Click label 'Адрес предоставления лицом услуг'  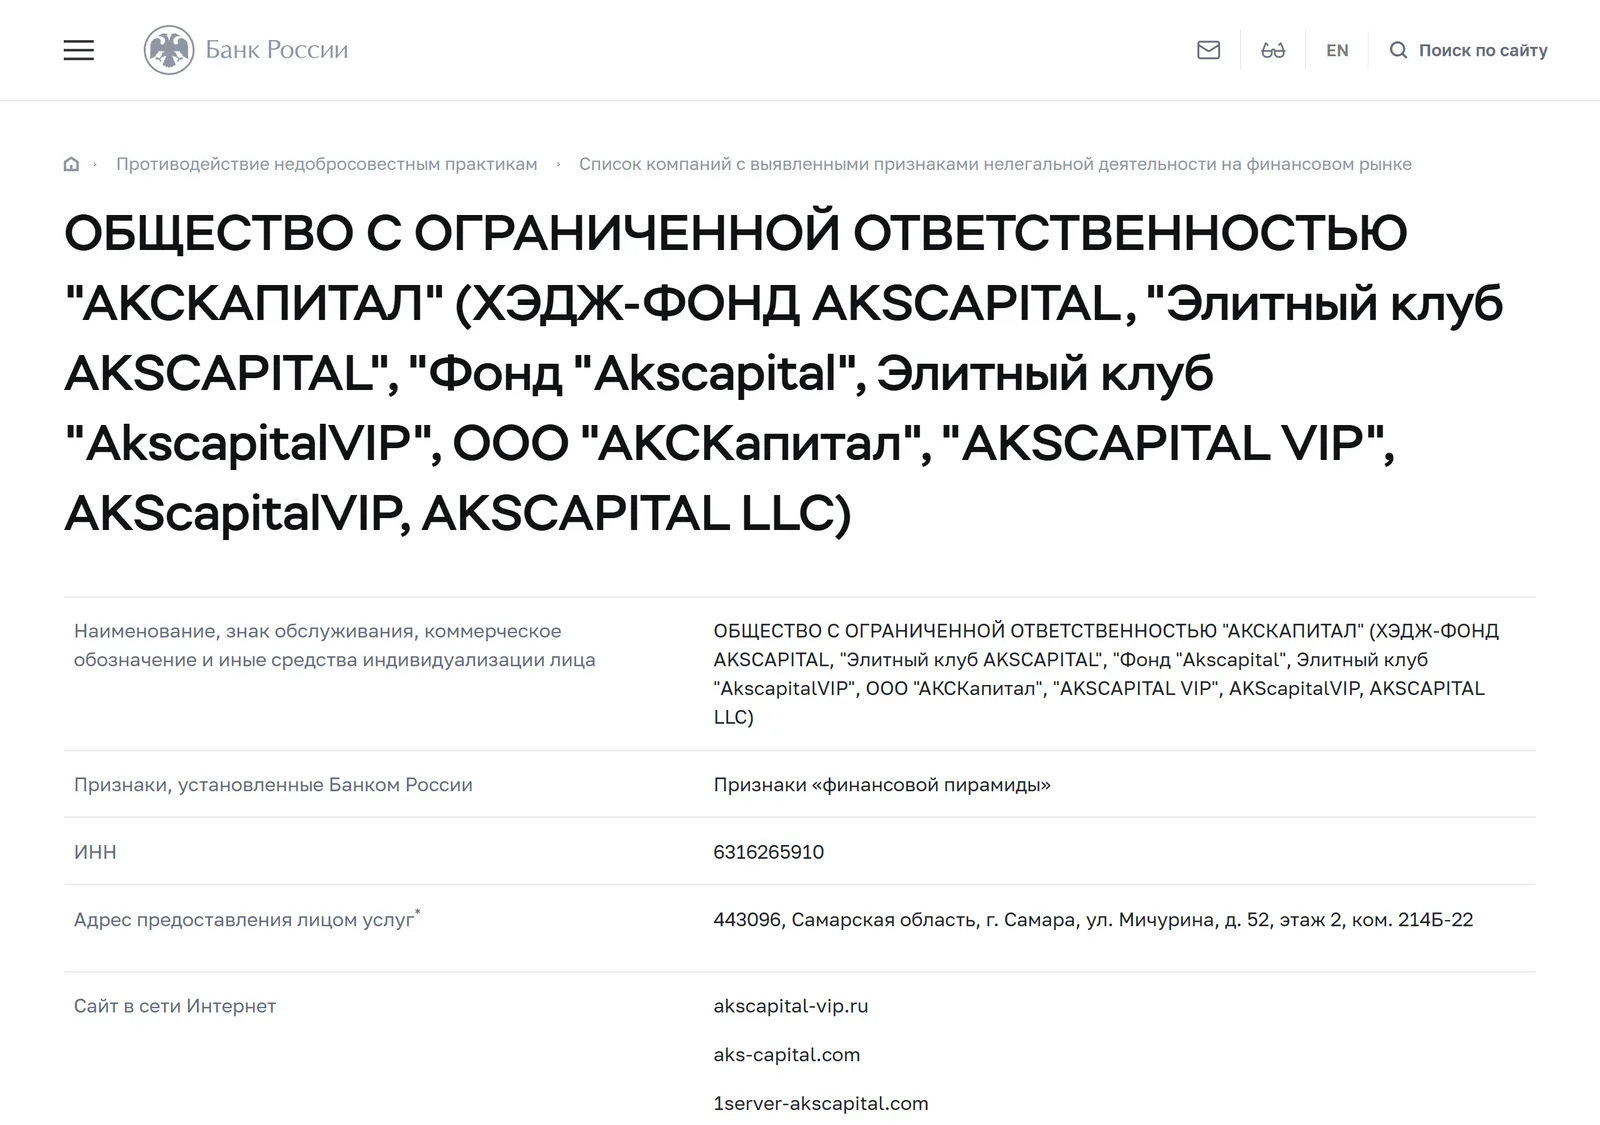[247, 919]
